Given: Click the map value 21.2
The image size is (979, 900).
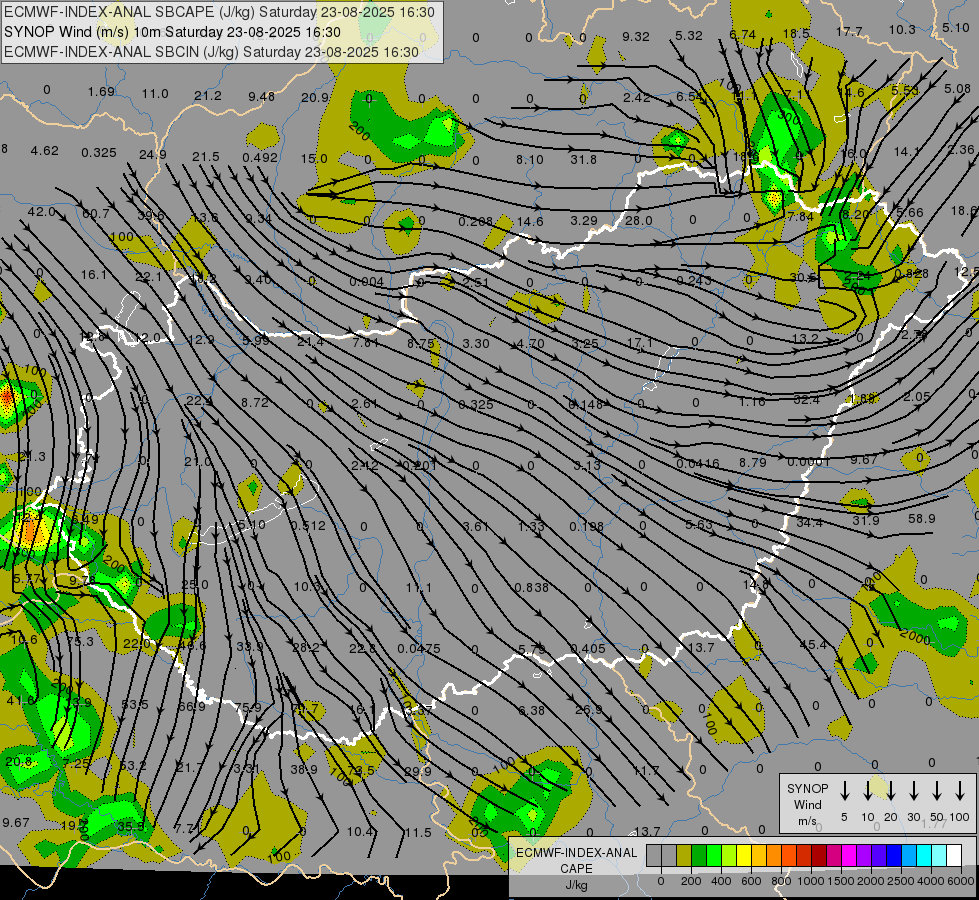Looking at the screenshot, I should [x=207, y=96].
